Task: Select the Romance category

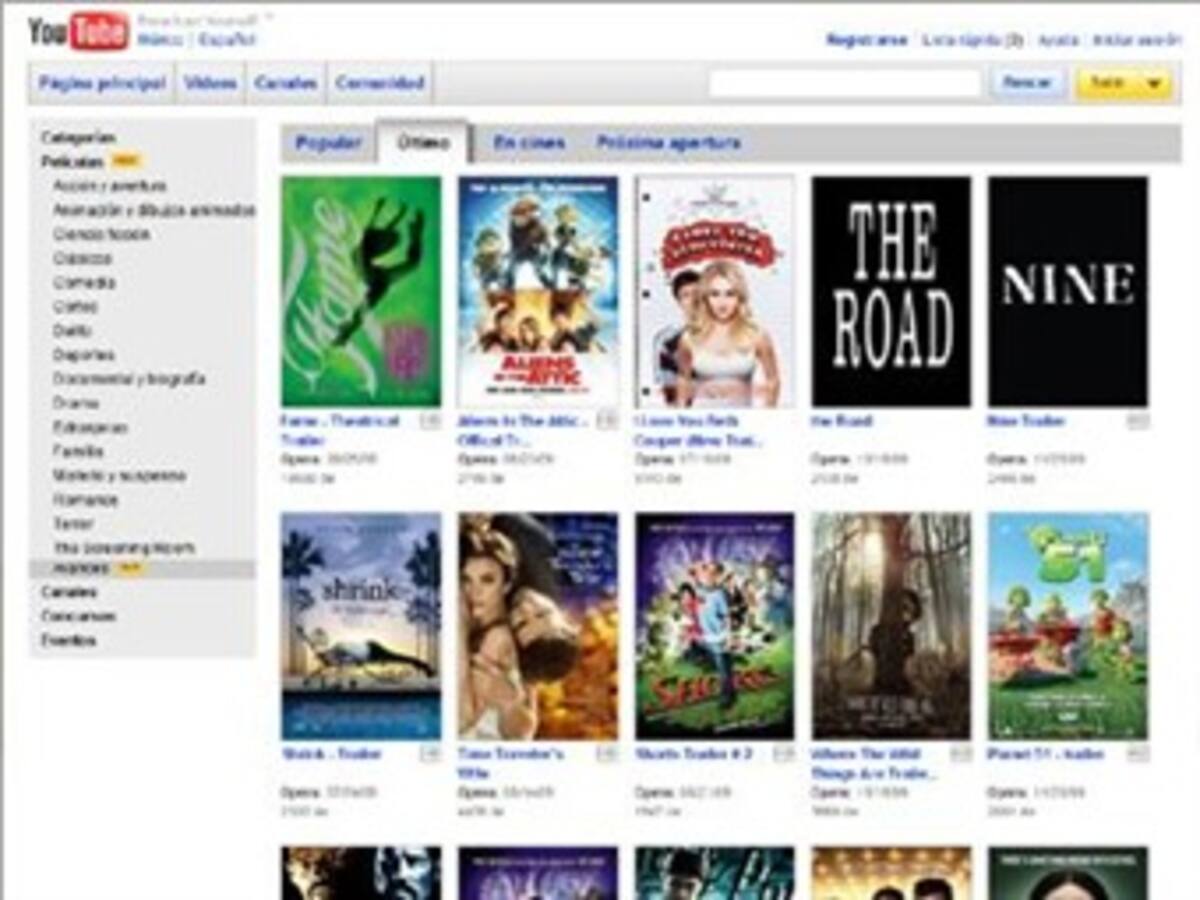Action: click(85, 500)
